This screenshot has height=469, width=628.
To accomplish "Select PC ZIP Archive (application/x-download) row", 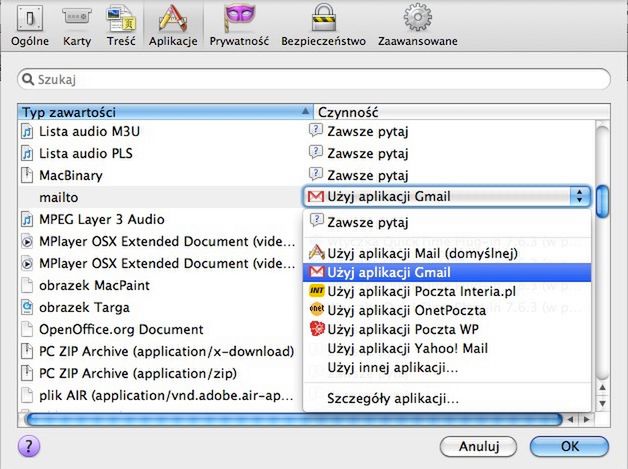I will click(160, 352).
